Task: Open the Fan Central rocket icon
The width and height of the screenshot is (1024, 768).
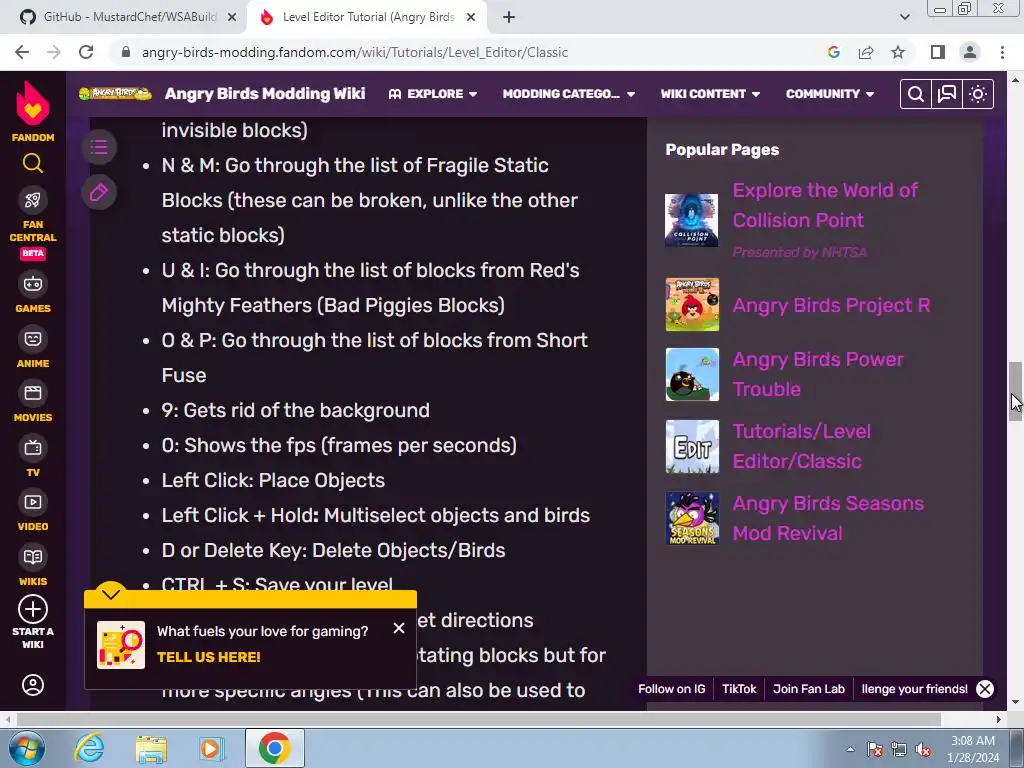Action: [x=33, y=200]
